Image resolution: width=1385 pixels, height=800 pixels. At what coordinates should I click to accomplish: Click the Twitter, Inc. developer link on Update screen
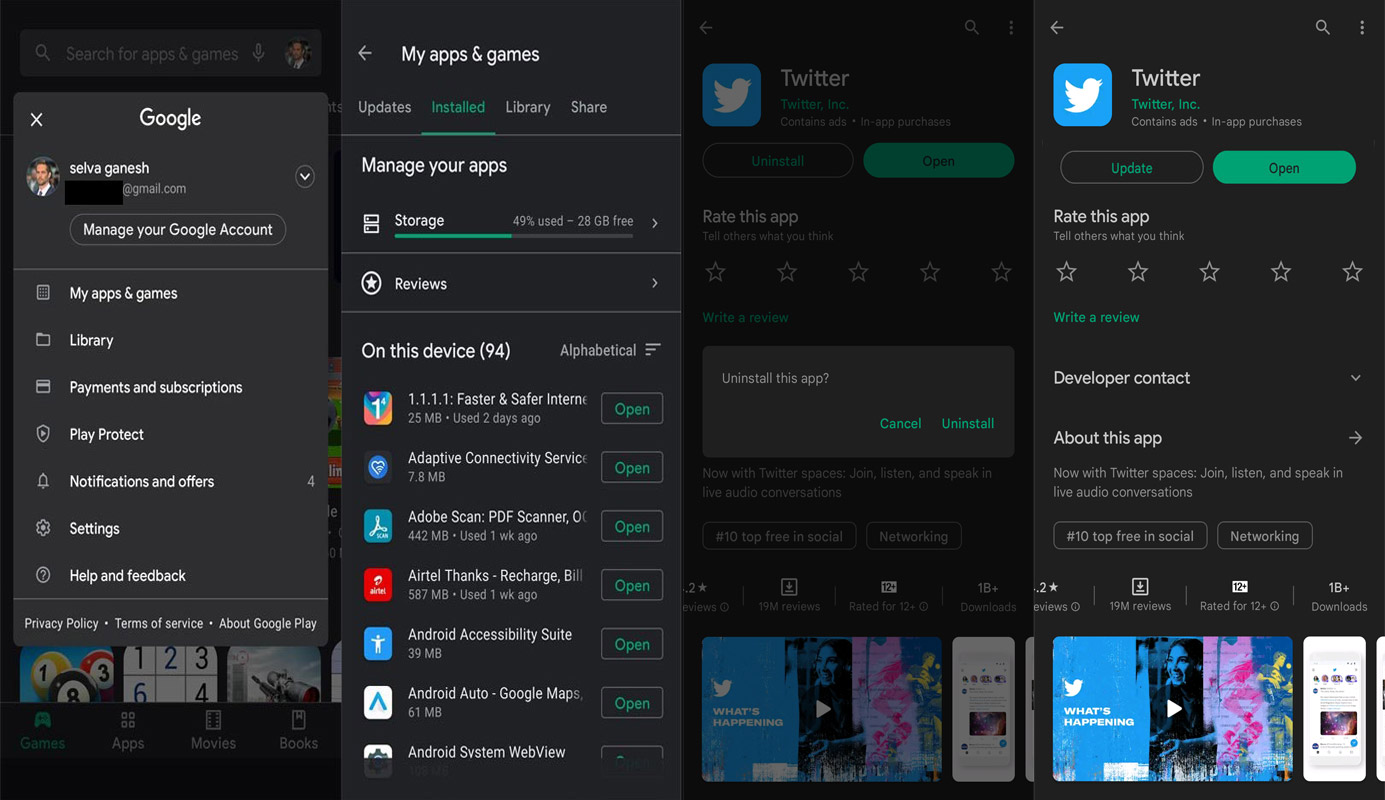1165,104
